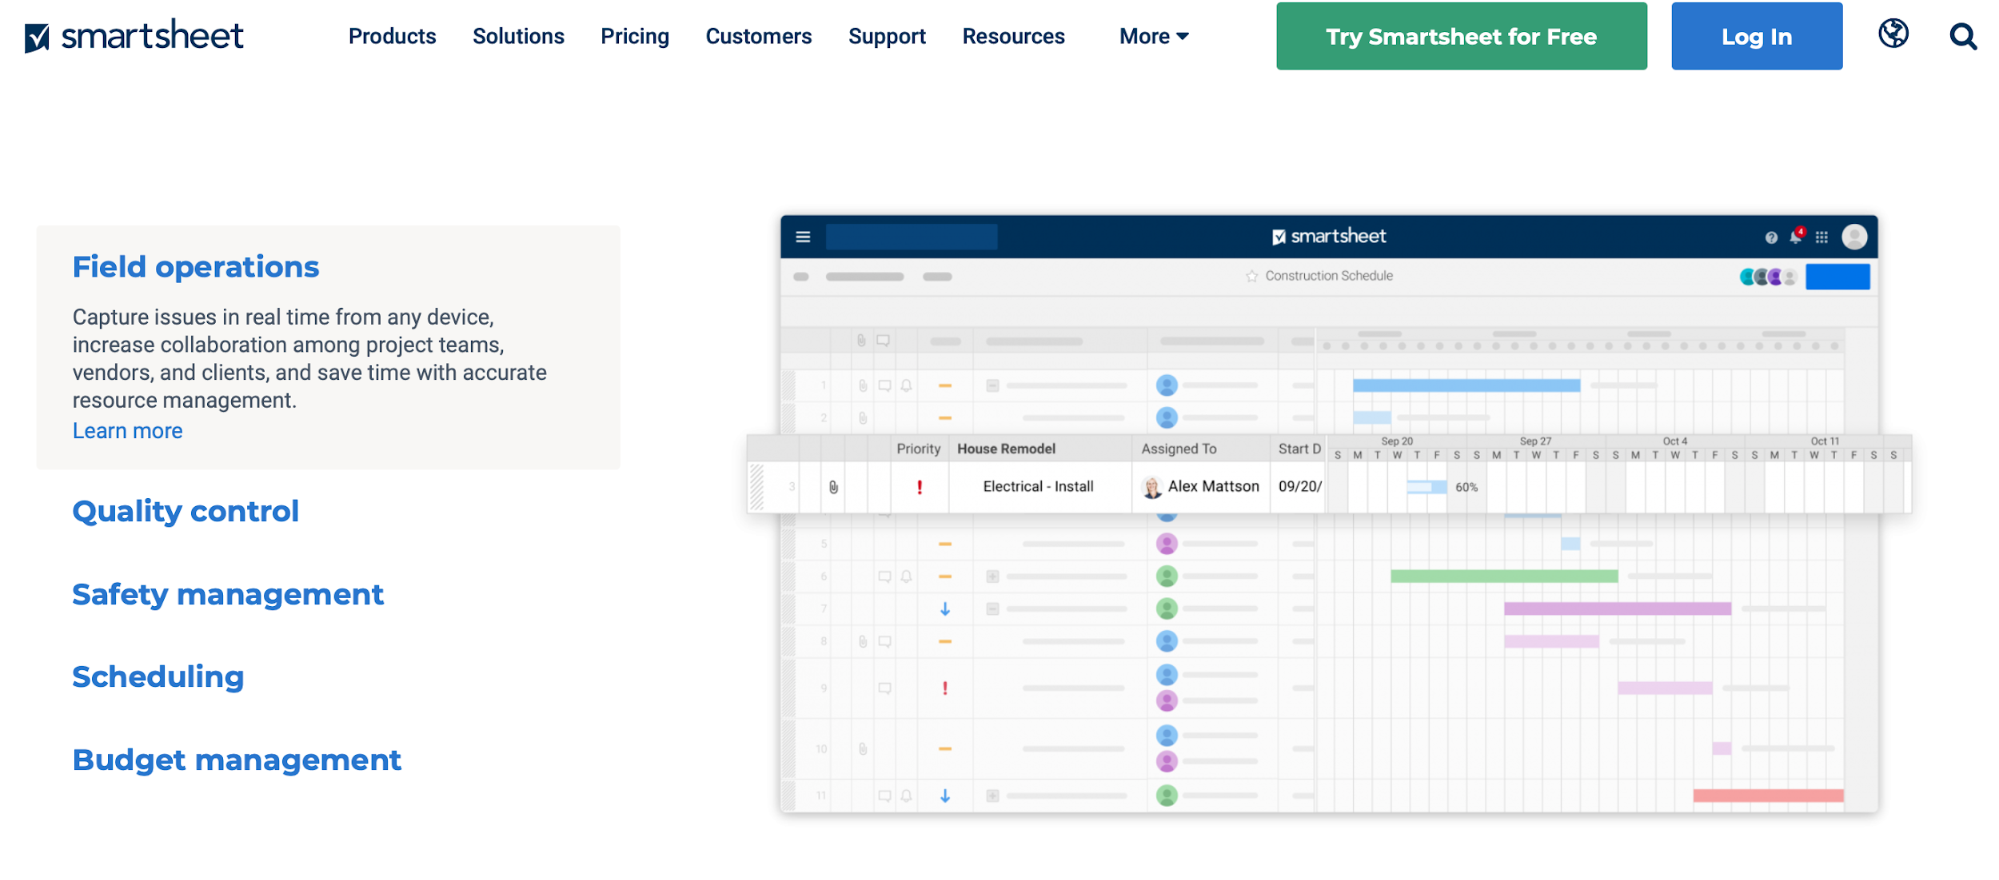
Task: Click the Priority column header
Action: tap(918, 449)
